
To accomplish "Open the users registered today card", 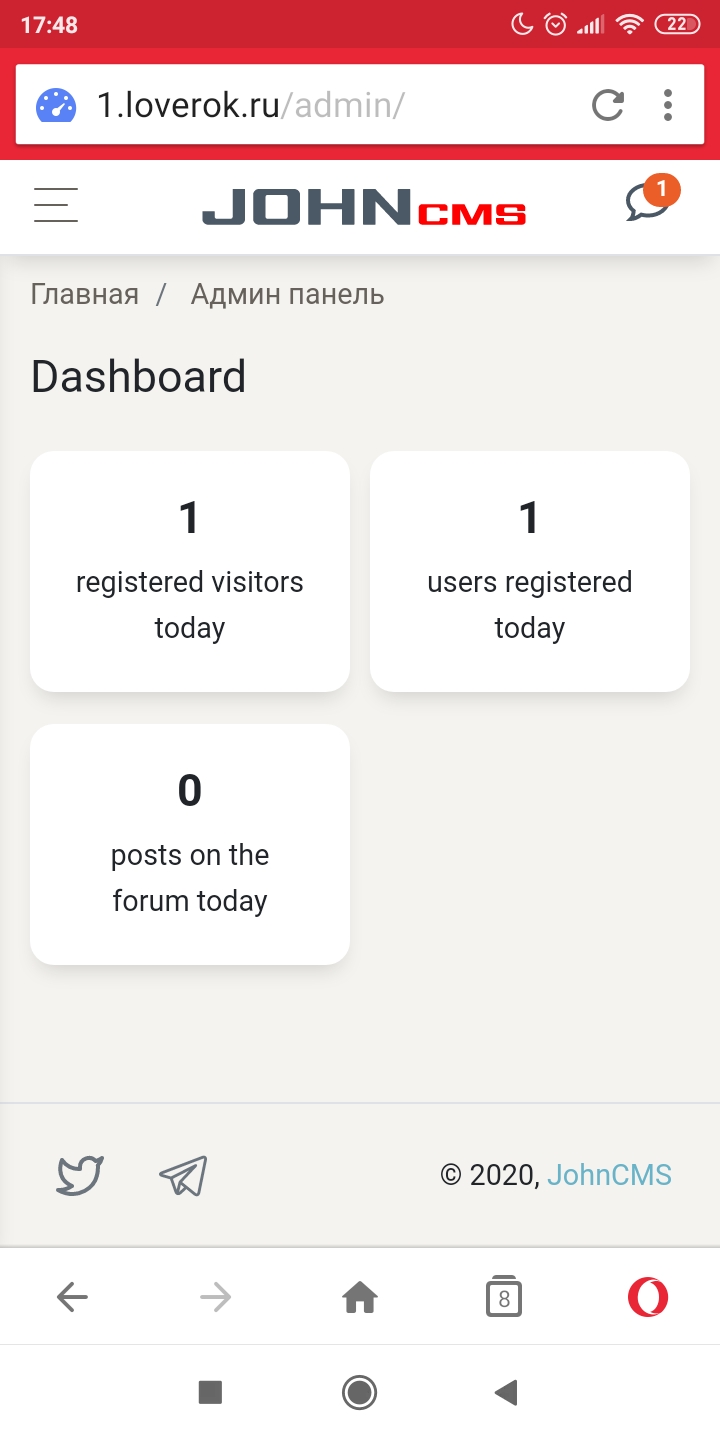I will click(x=530, y=571).
